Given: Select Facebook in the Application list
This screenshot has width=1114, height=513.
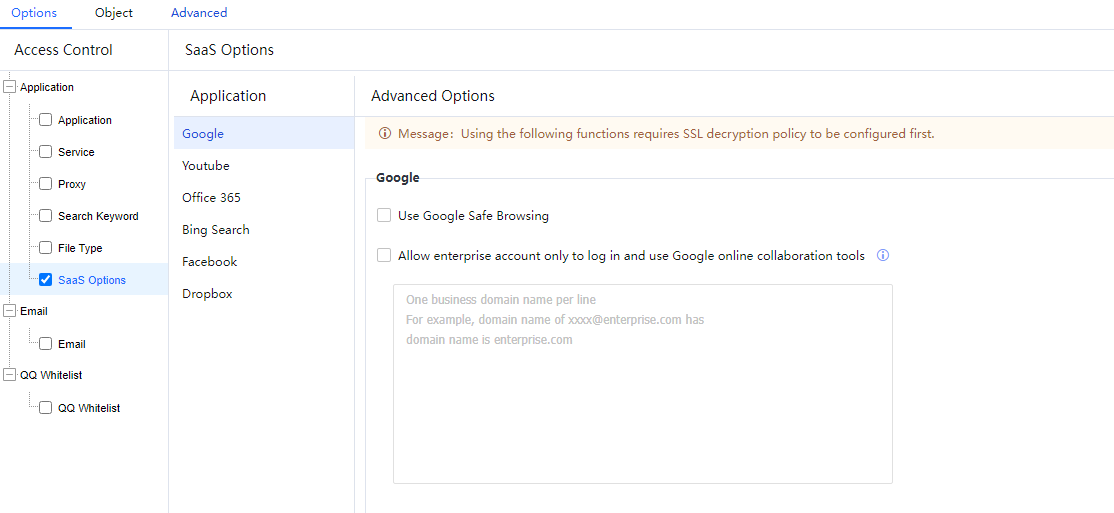Looking at the screenshot, I should (x=210, y=262).
